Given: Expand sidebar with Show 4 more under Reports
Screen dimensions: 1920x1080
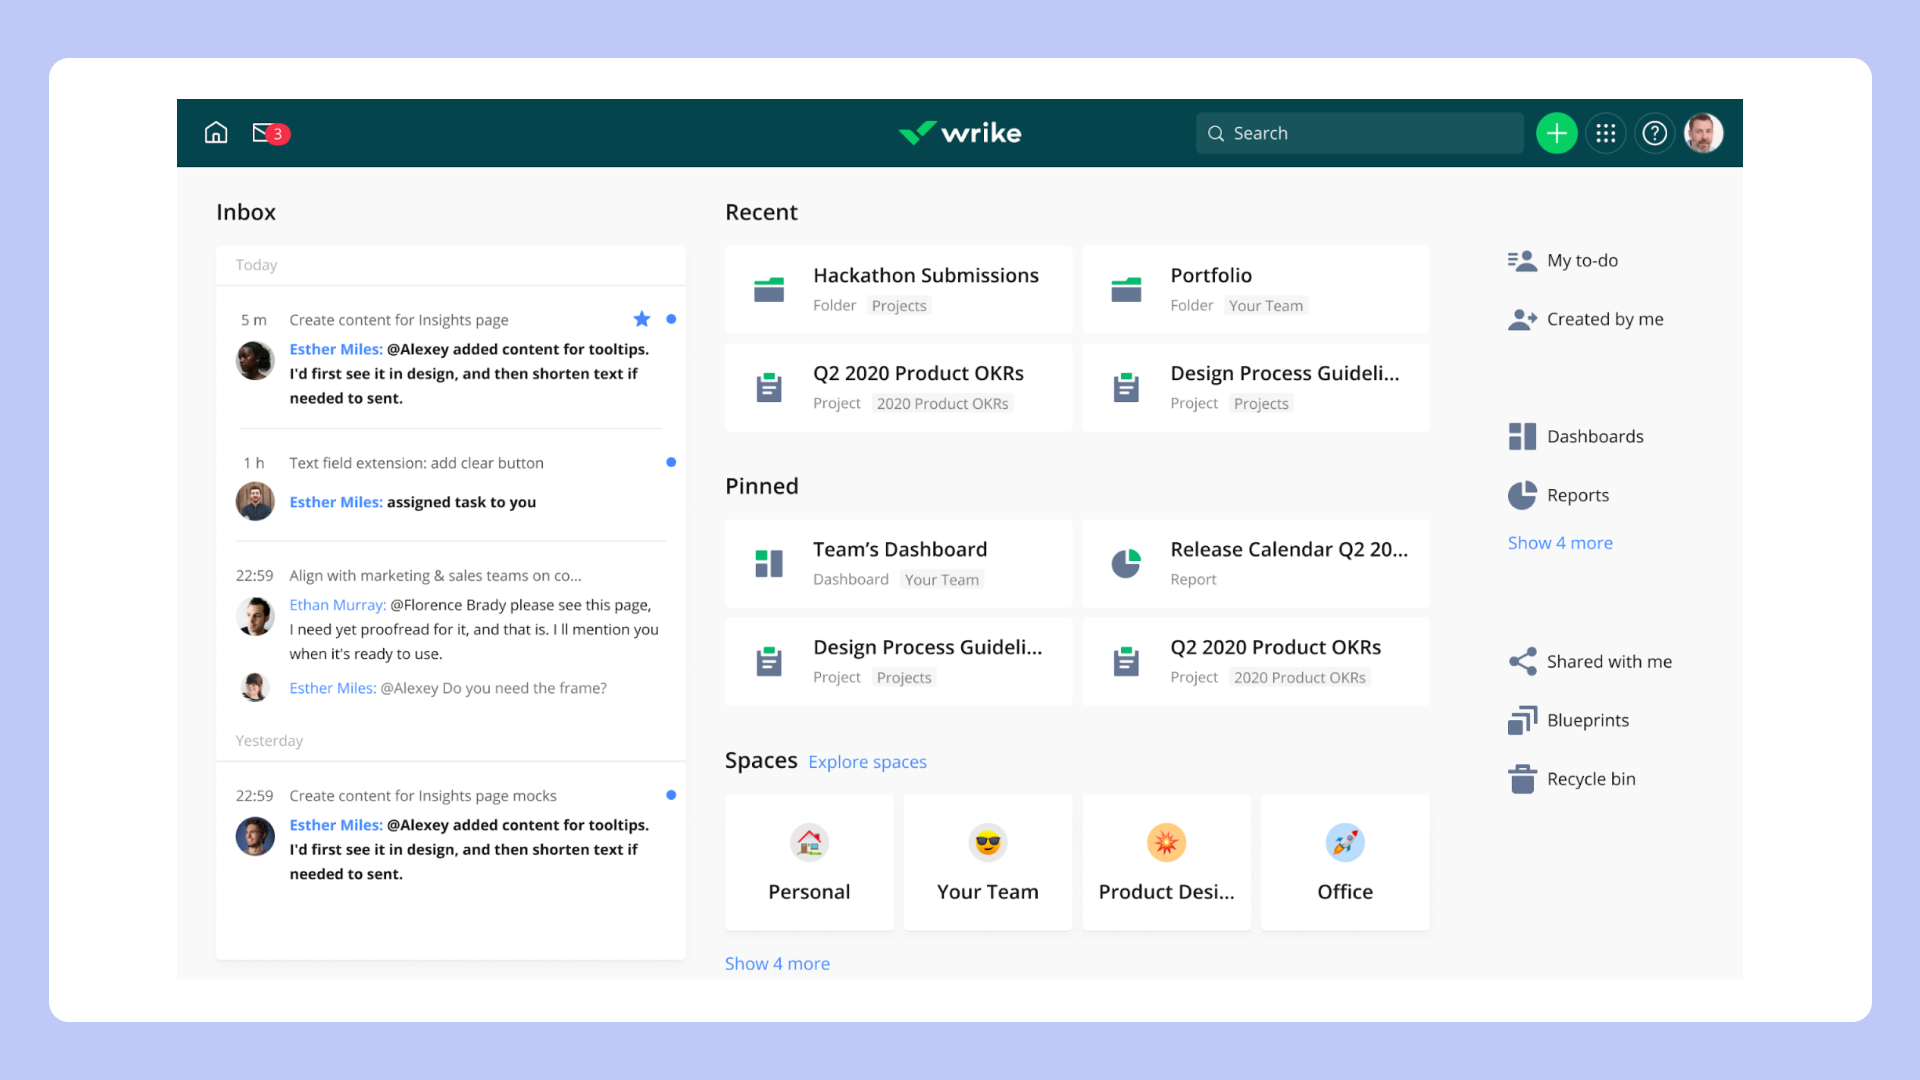Looking at the screenshot, I should 1560,543.
